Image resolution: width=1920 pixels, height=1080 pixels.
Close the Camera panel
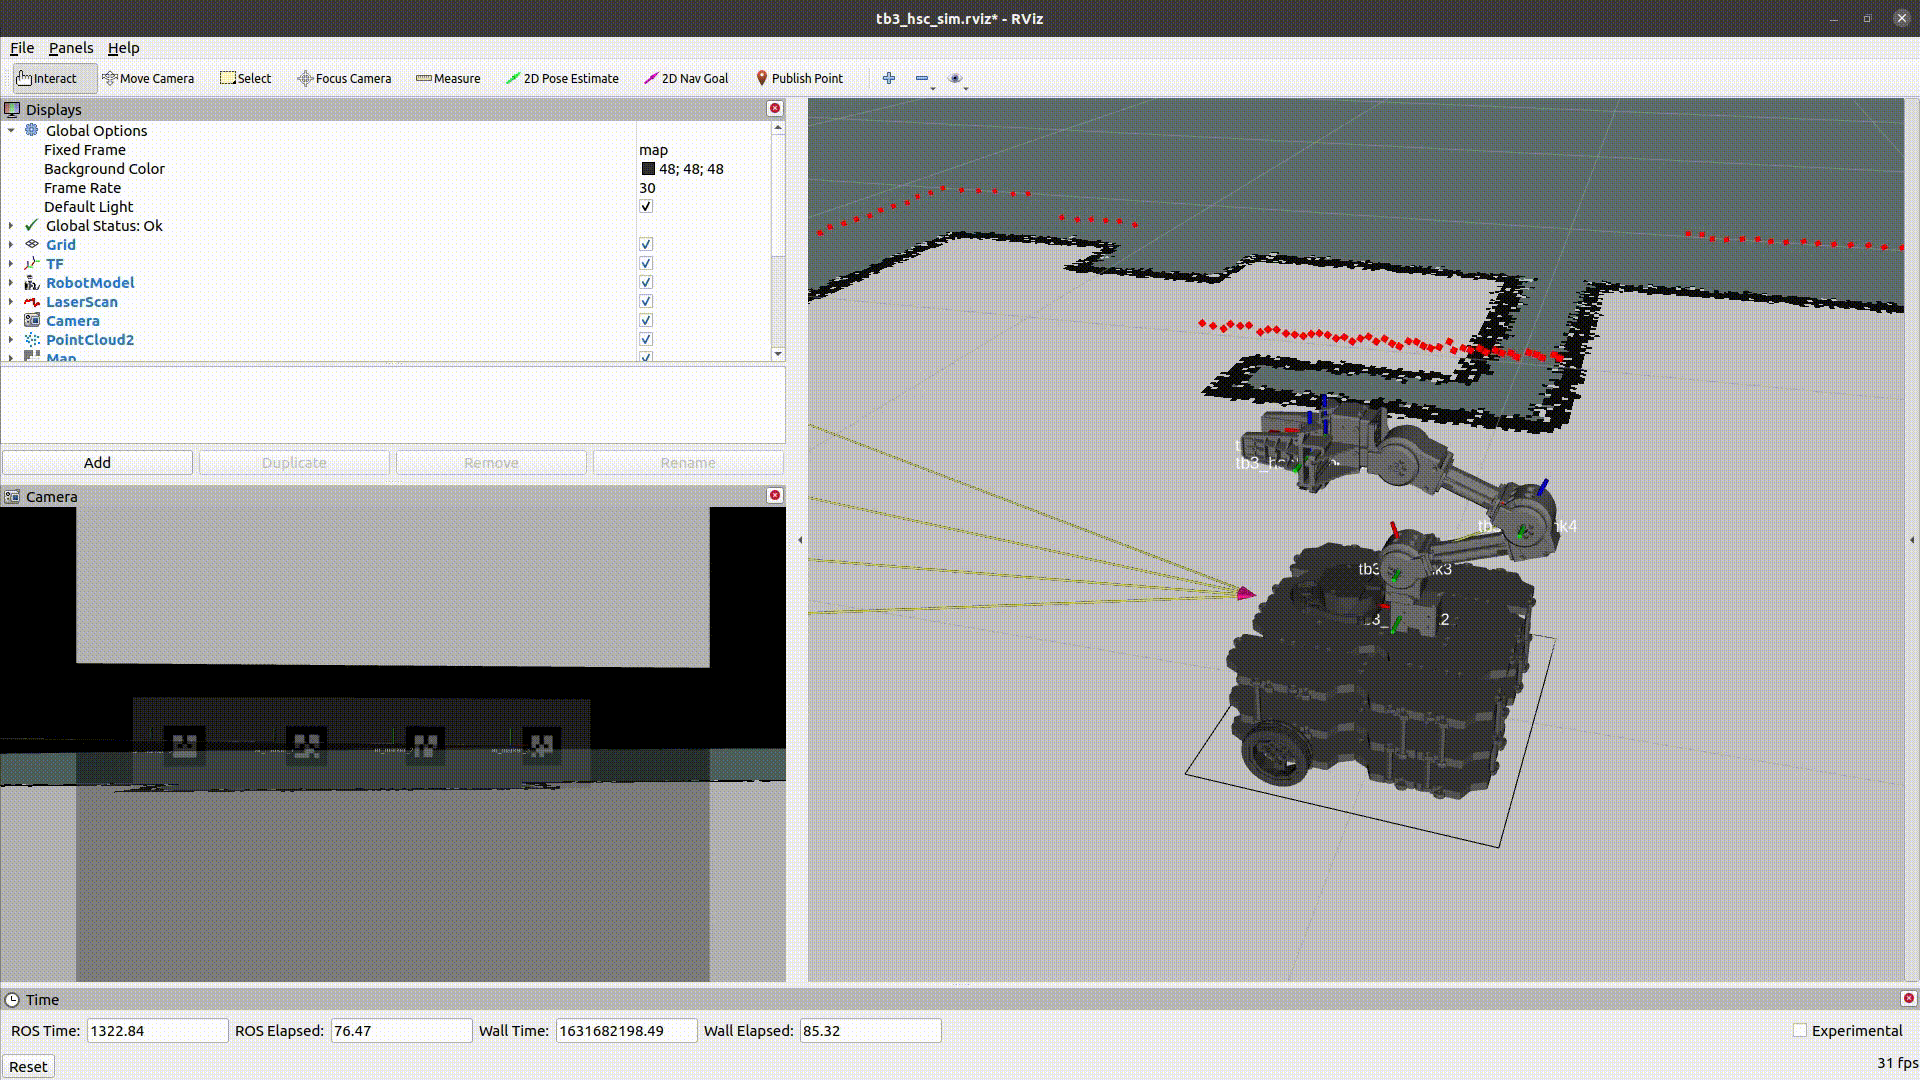(x=774, y=496)
